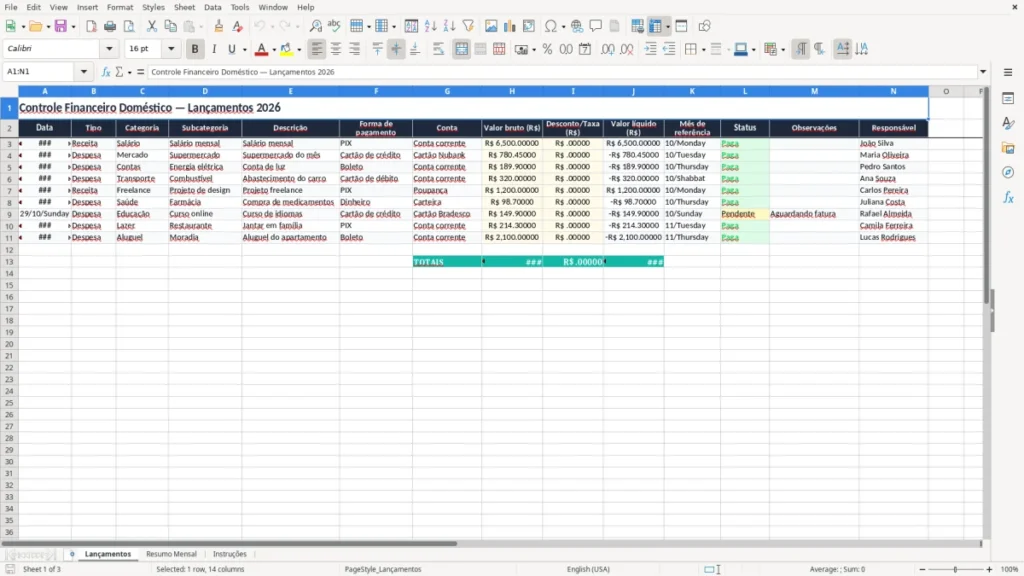Open font color dropdown arrow
Viewport: 1024px width, 576px height.
point(274,49)
